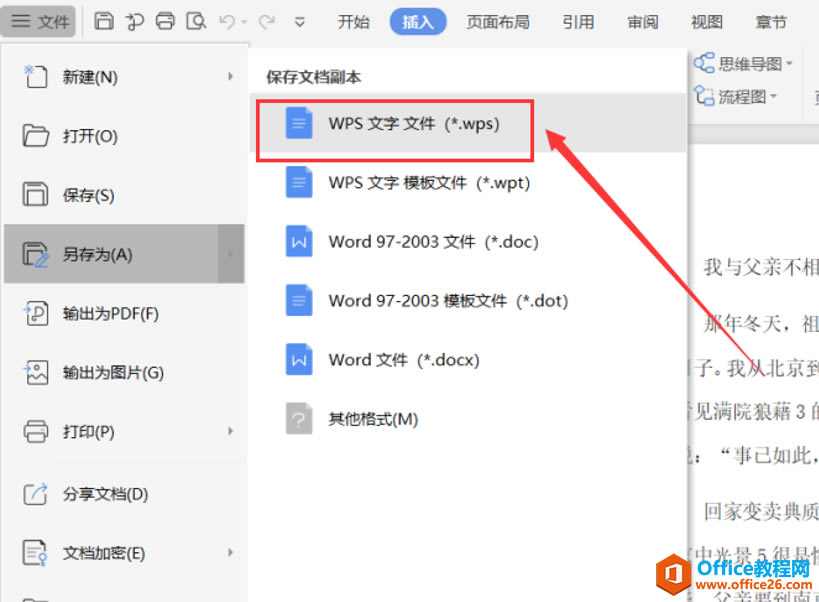Select 打开(O) in the file menu
The height and width of the screenshot is (602, 819).
(124, 136)
